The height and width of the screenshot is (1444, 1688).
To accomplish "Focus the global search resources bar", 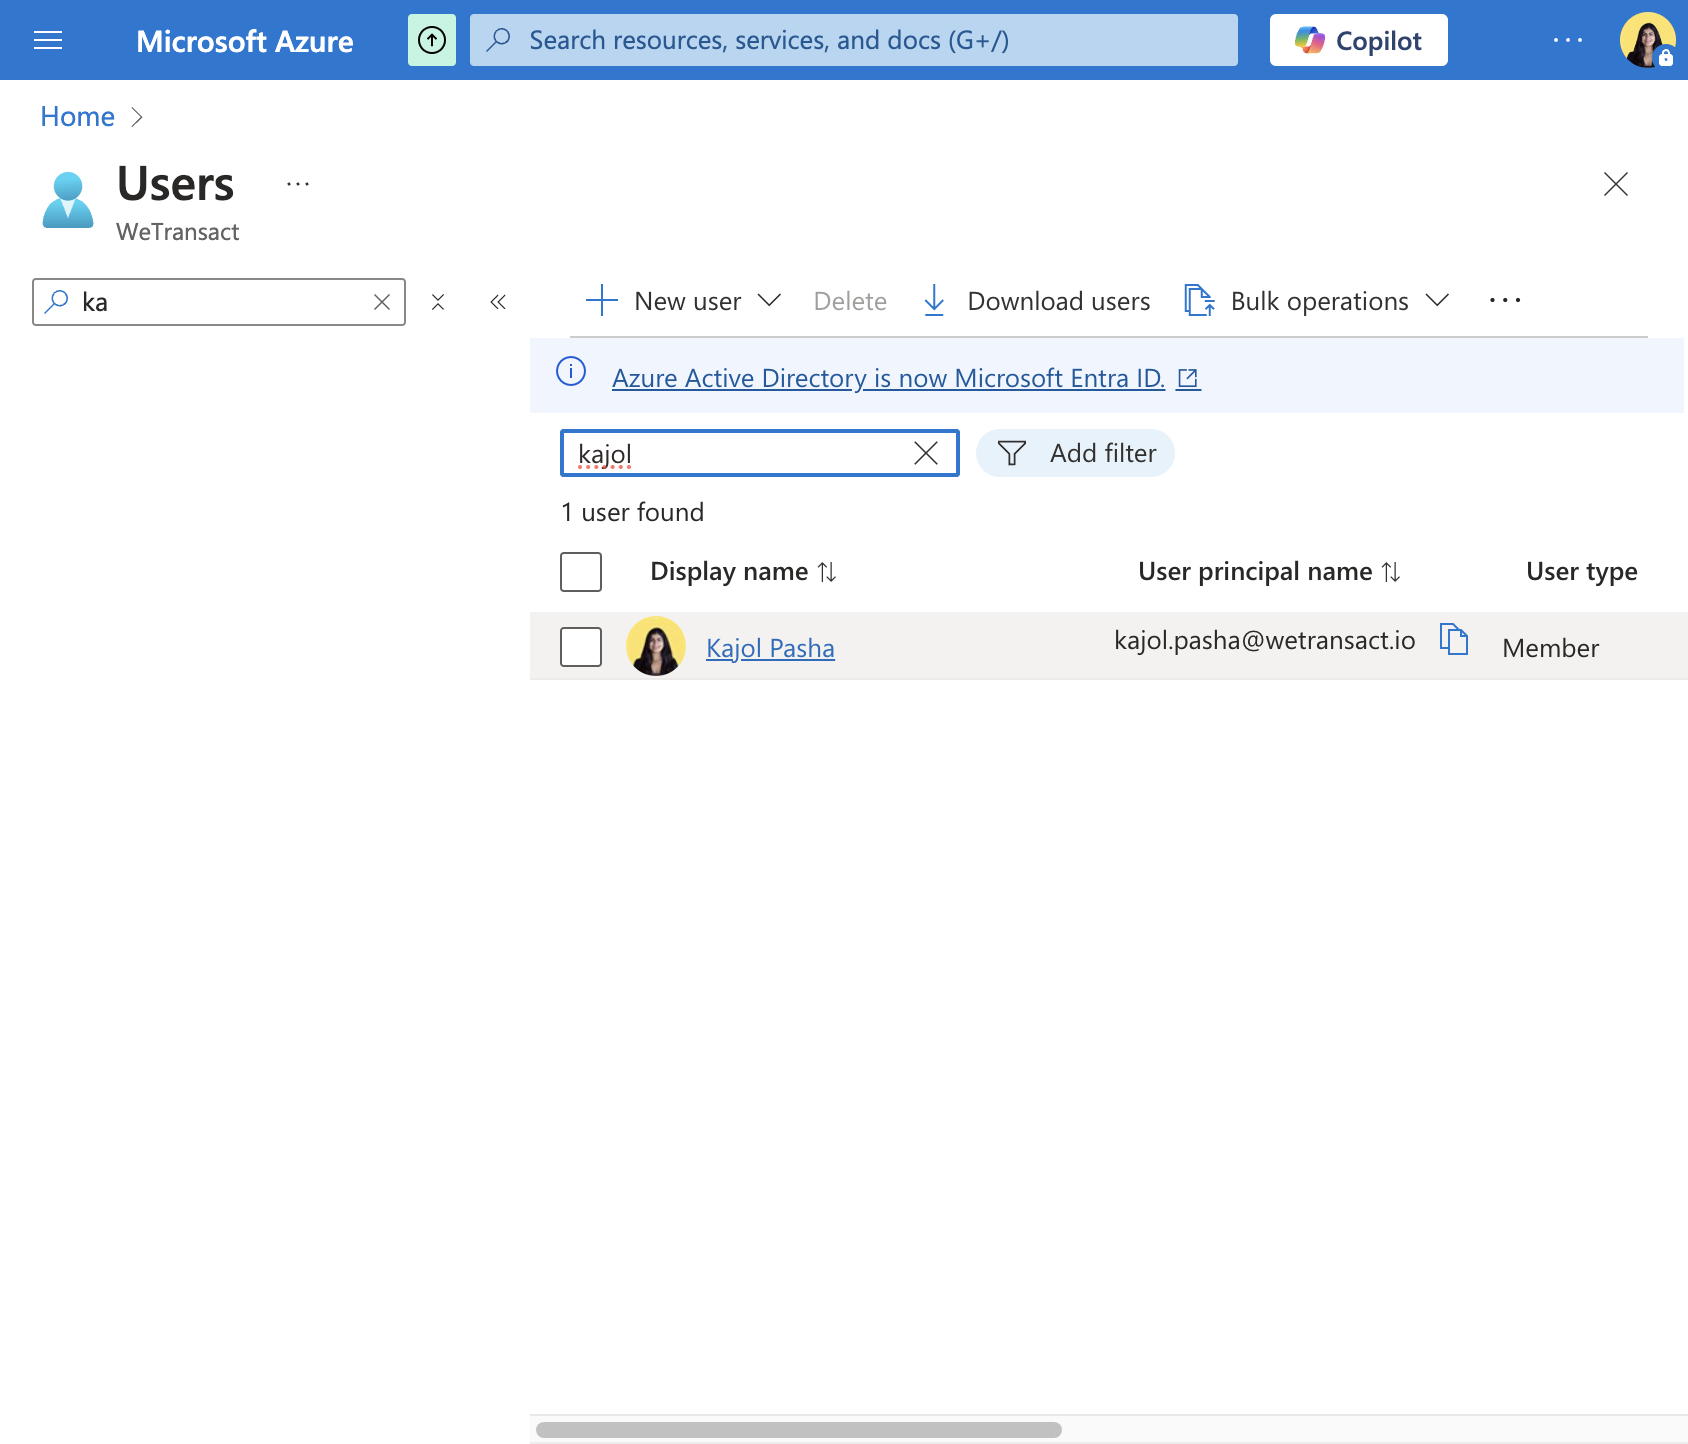I will tap(854, 40).
